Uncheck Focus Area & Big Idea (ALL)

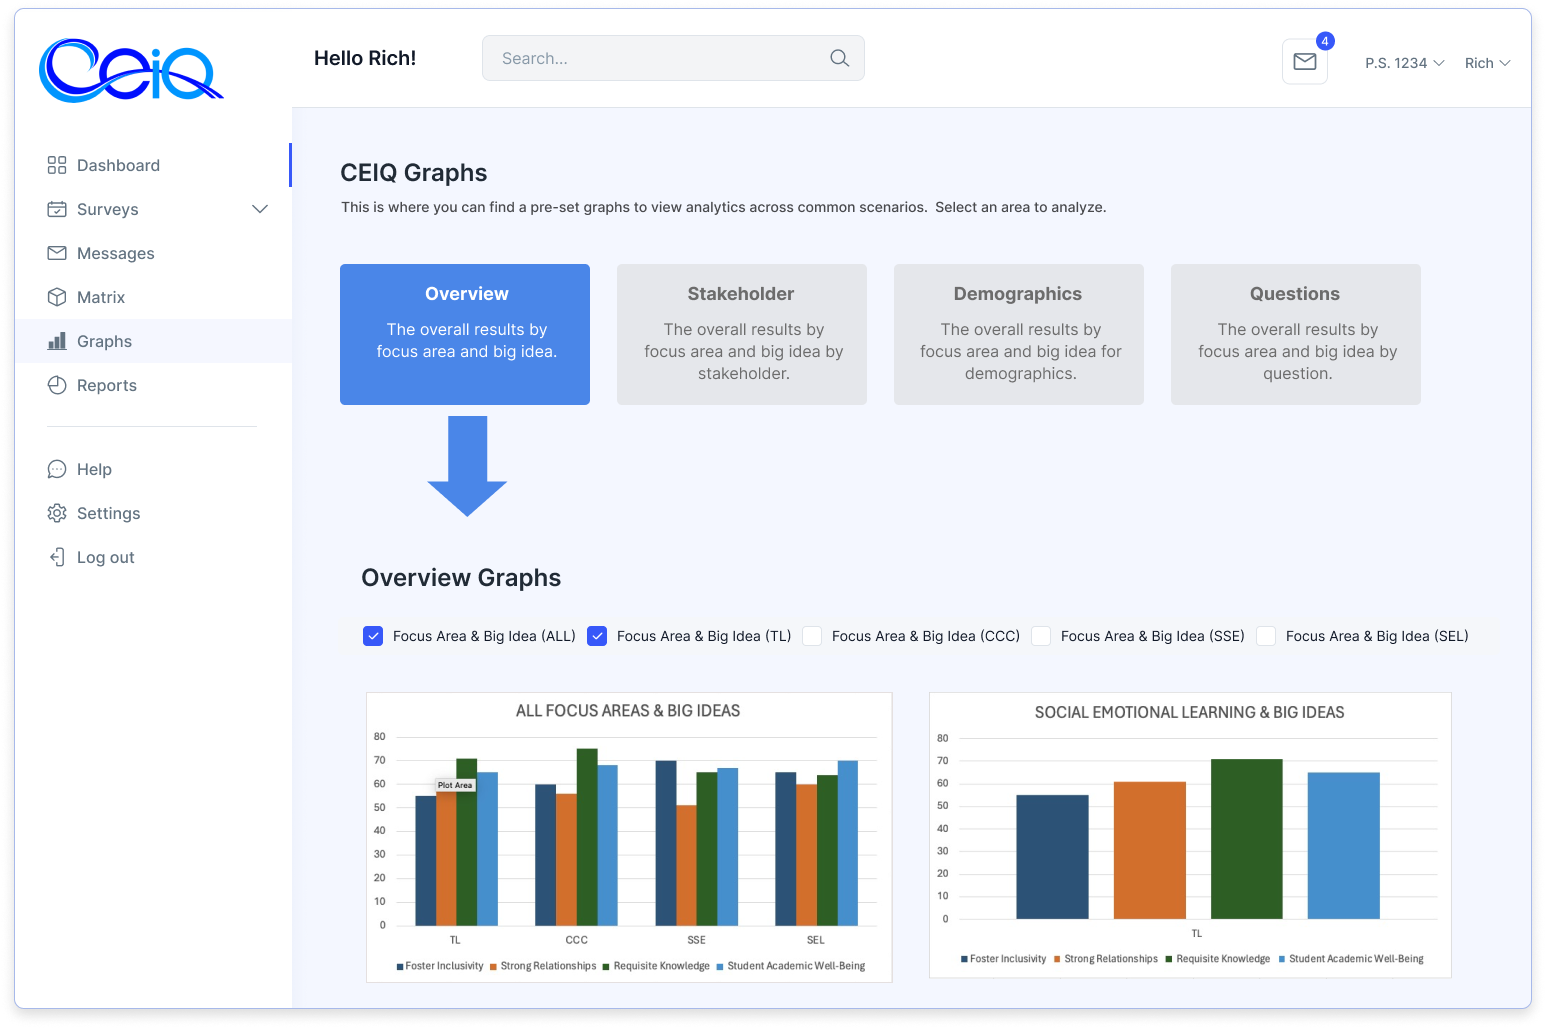tap(373, 636)
